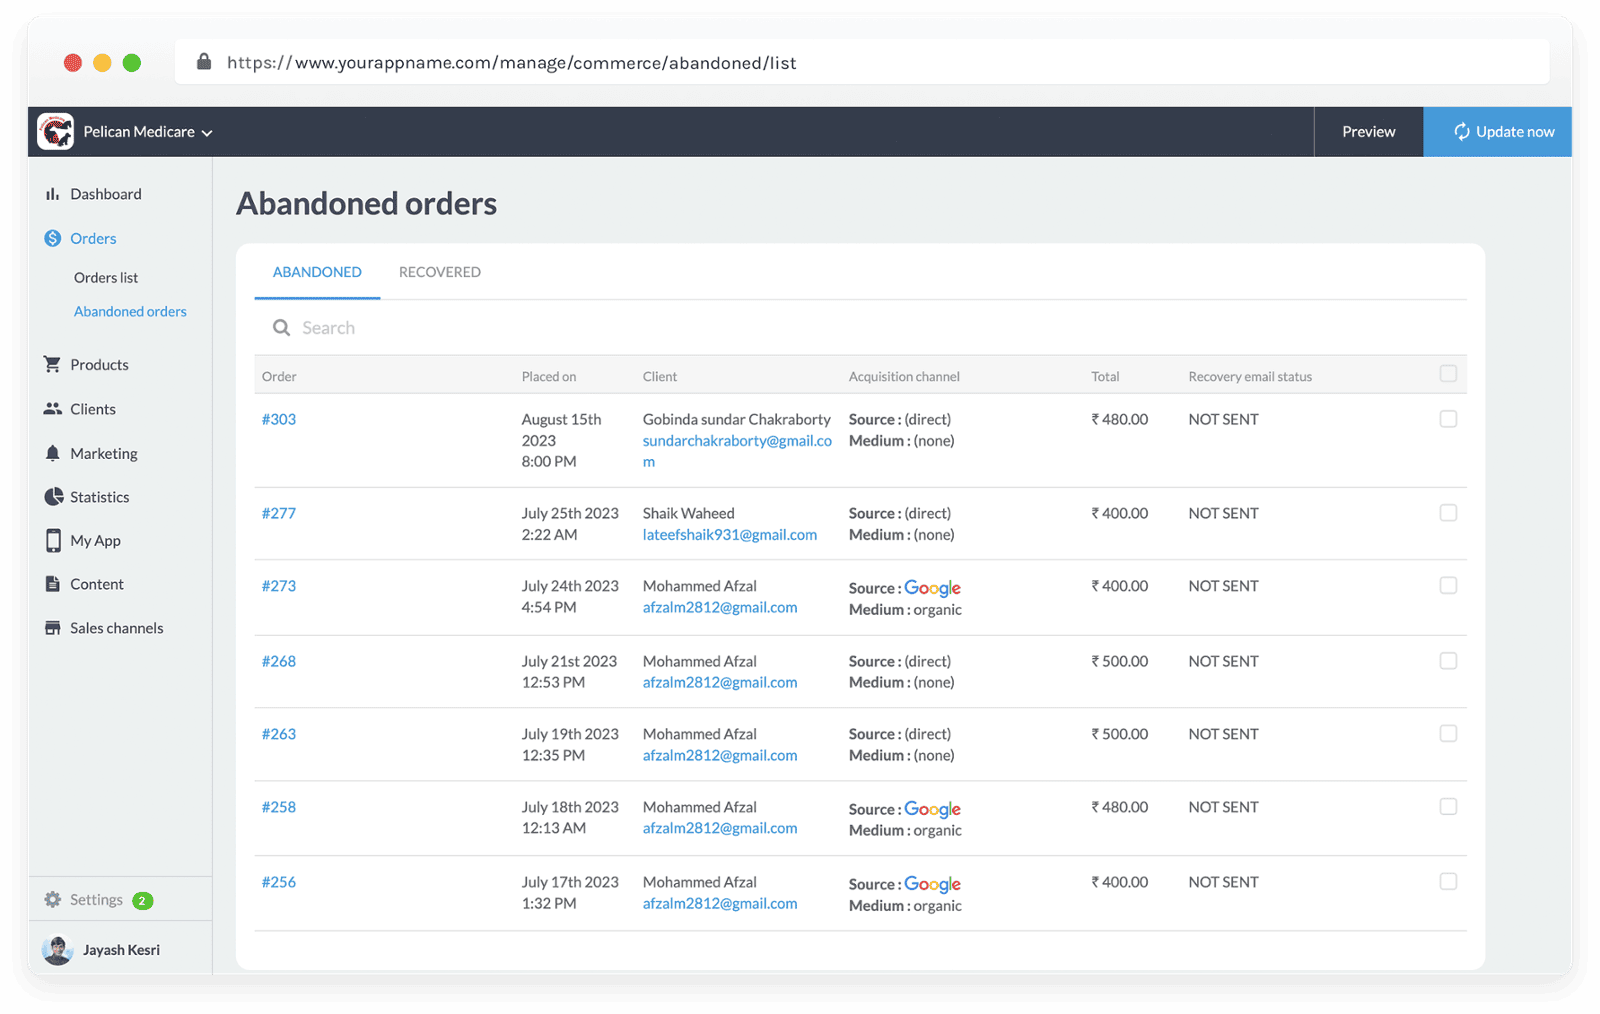Select all orders with the header checkbox
This screenshot has width=1600, height=1014.
pos(1448,373)
